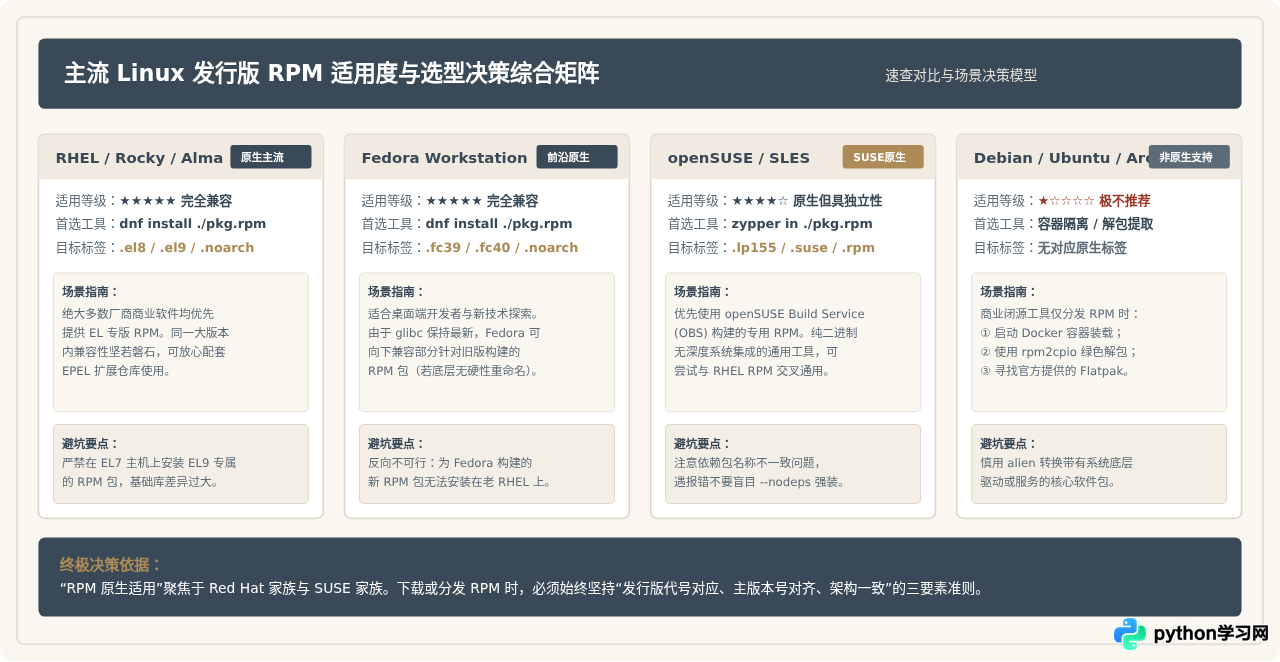This screenshot has height=662, width=1280.
Task: Click 避坑要点 heading in the openSUSE card
Action: tap(702, 444)
